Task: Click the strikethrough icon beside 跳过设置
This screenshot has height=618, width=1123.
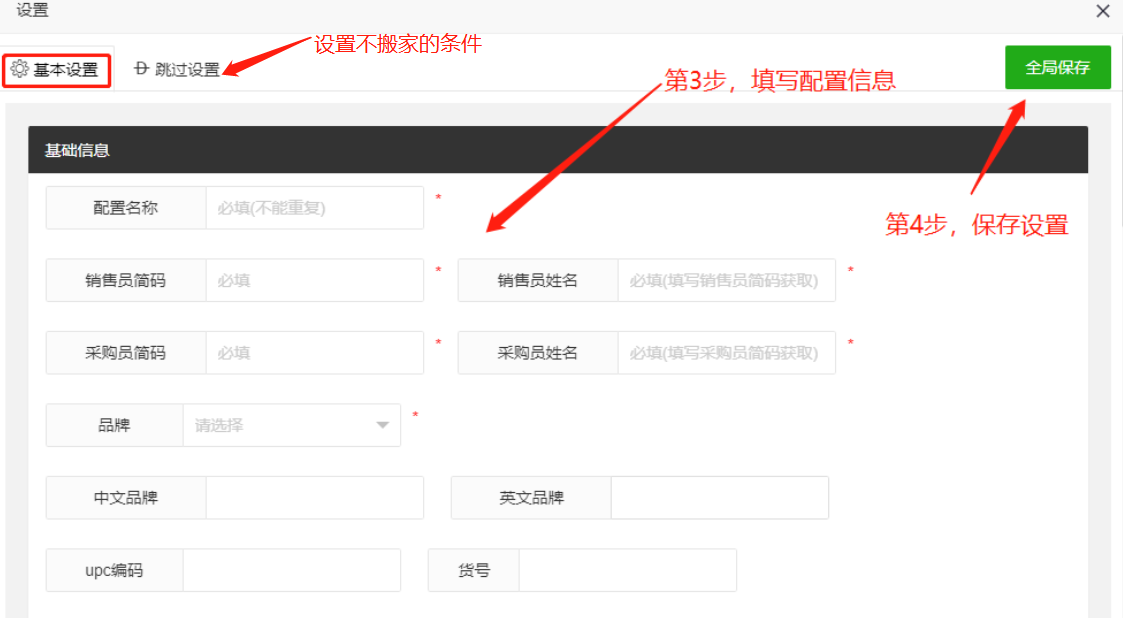Action: pos(141,68)
